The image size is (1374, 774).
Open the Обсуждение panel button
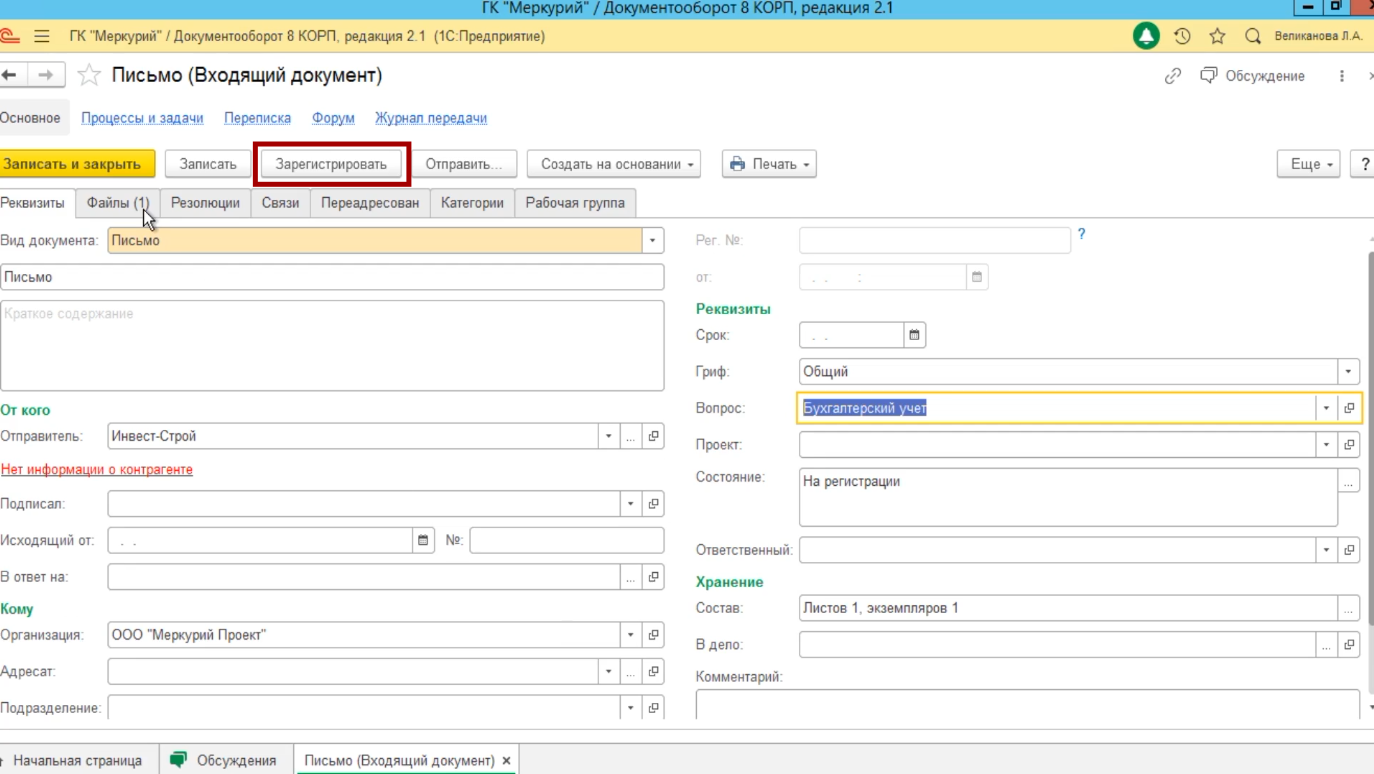tap(1253, 76)
